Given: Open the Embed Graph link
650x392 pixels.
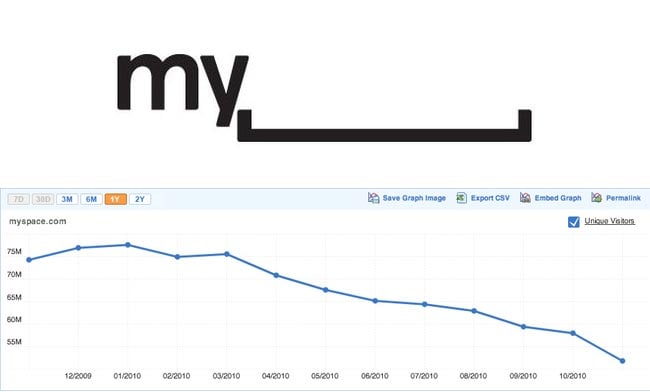Looking at the screenshot, I should click(x=558, y=198).
